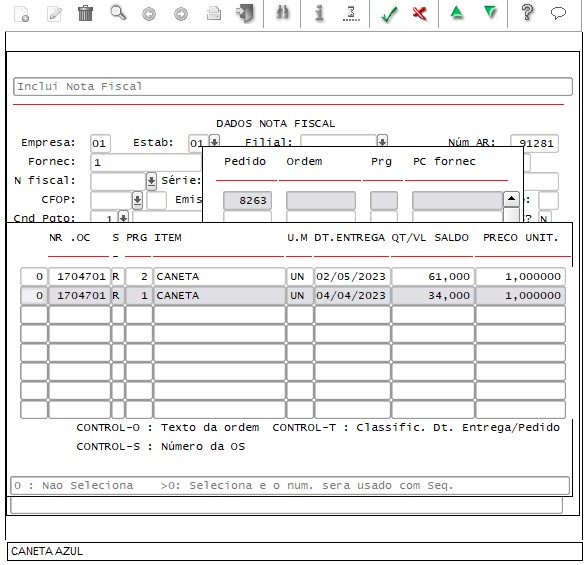Screen dimensions: 586x565
Task: Click saldo value 34,000
Action: (432, 296)
